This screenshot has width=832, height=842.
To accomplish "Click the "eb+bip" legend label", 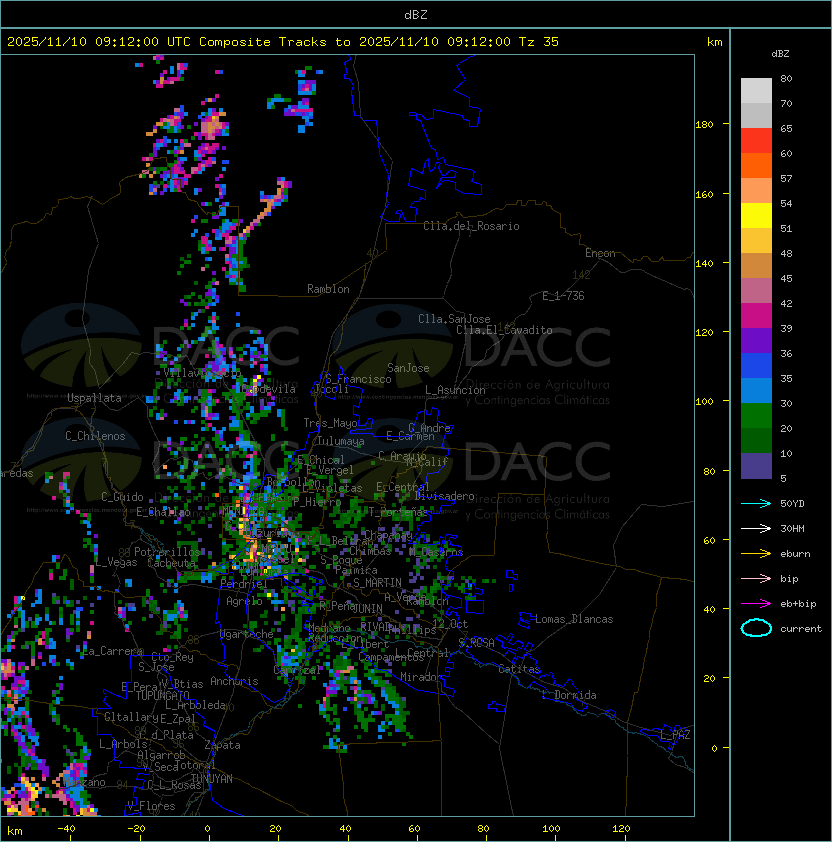I will (x=798, y=604).
